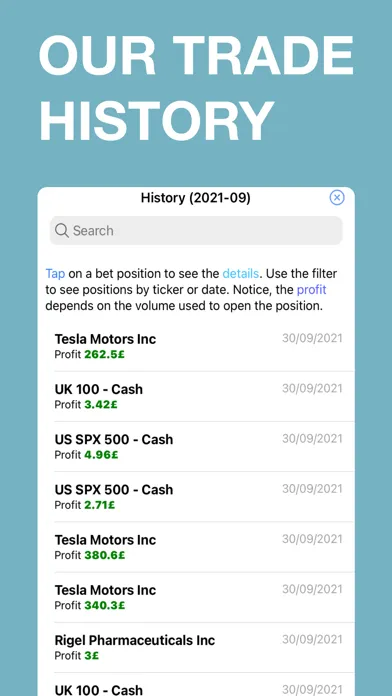Click the 340.3£ profit value

click(x=105, y=605)
